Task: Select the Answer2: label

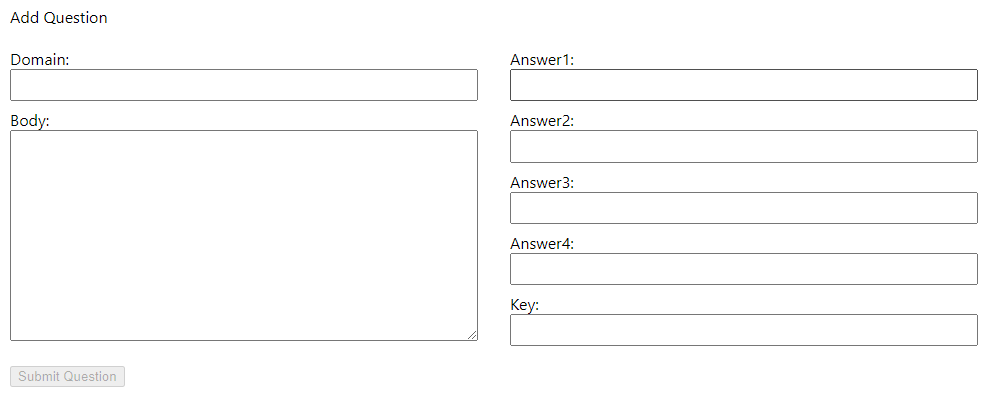Action: pyautogui.click(x=542, y=121)
